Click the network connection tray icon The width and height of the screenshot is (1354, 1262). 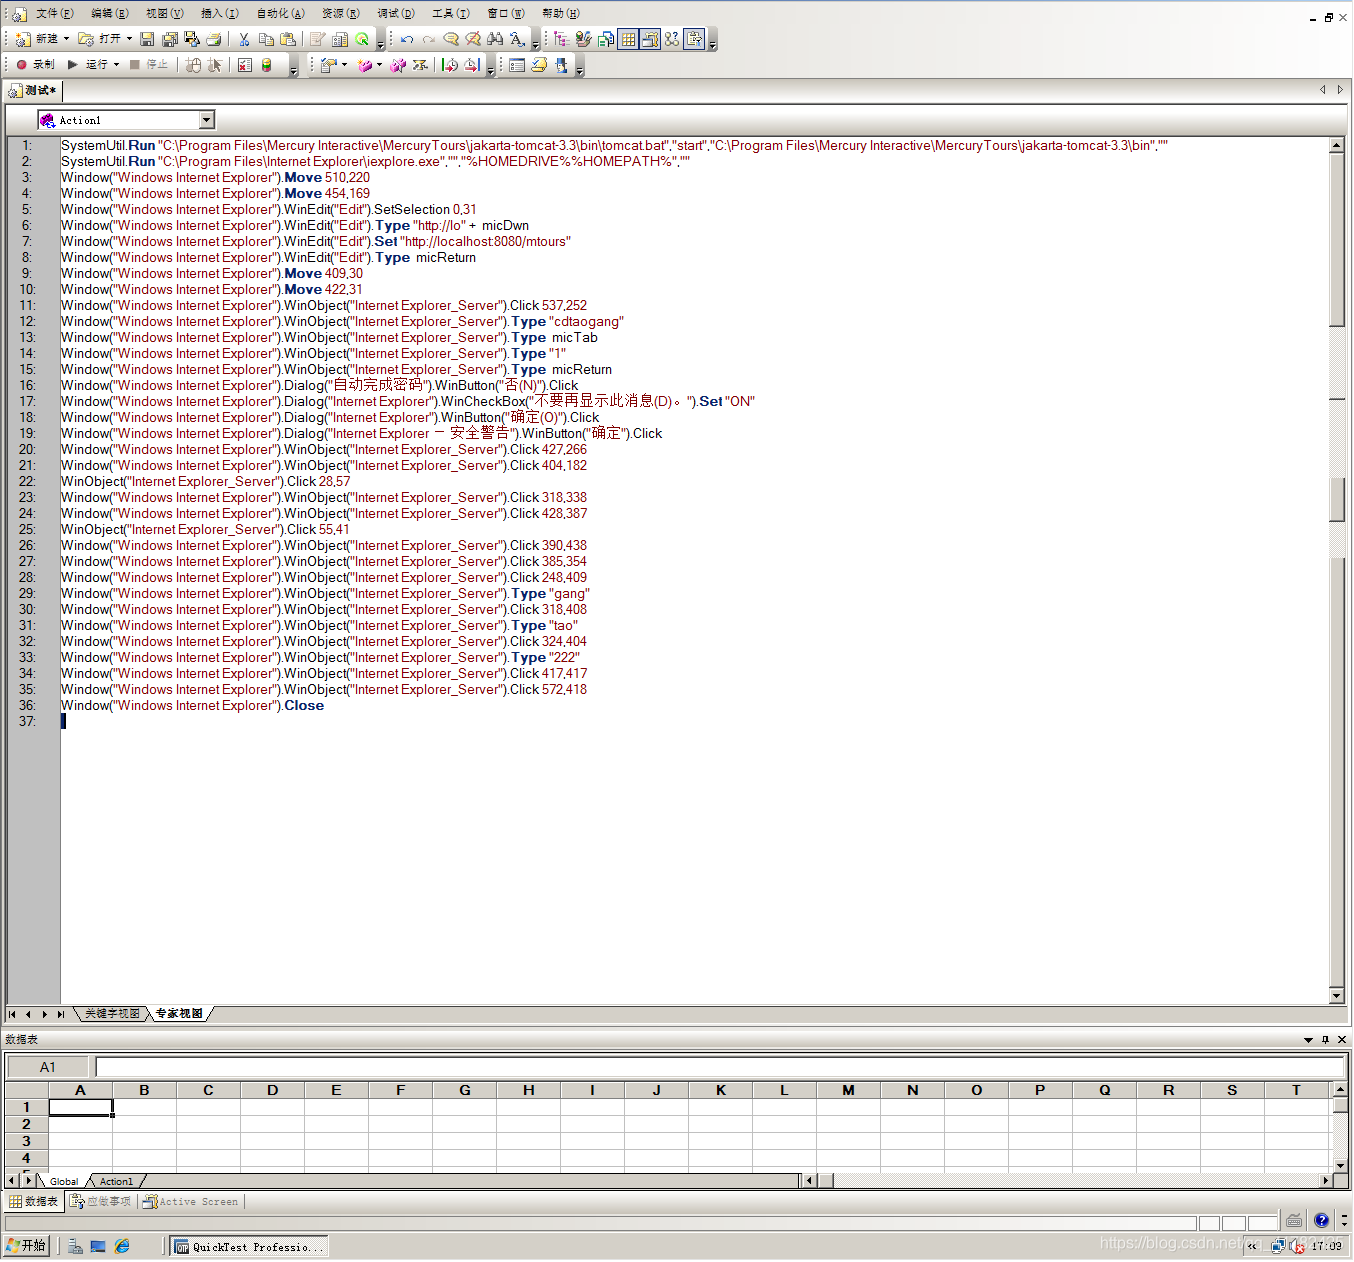tap(1278, 1246)
